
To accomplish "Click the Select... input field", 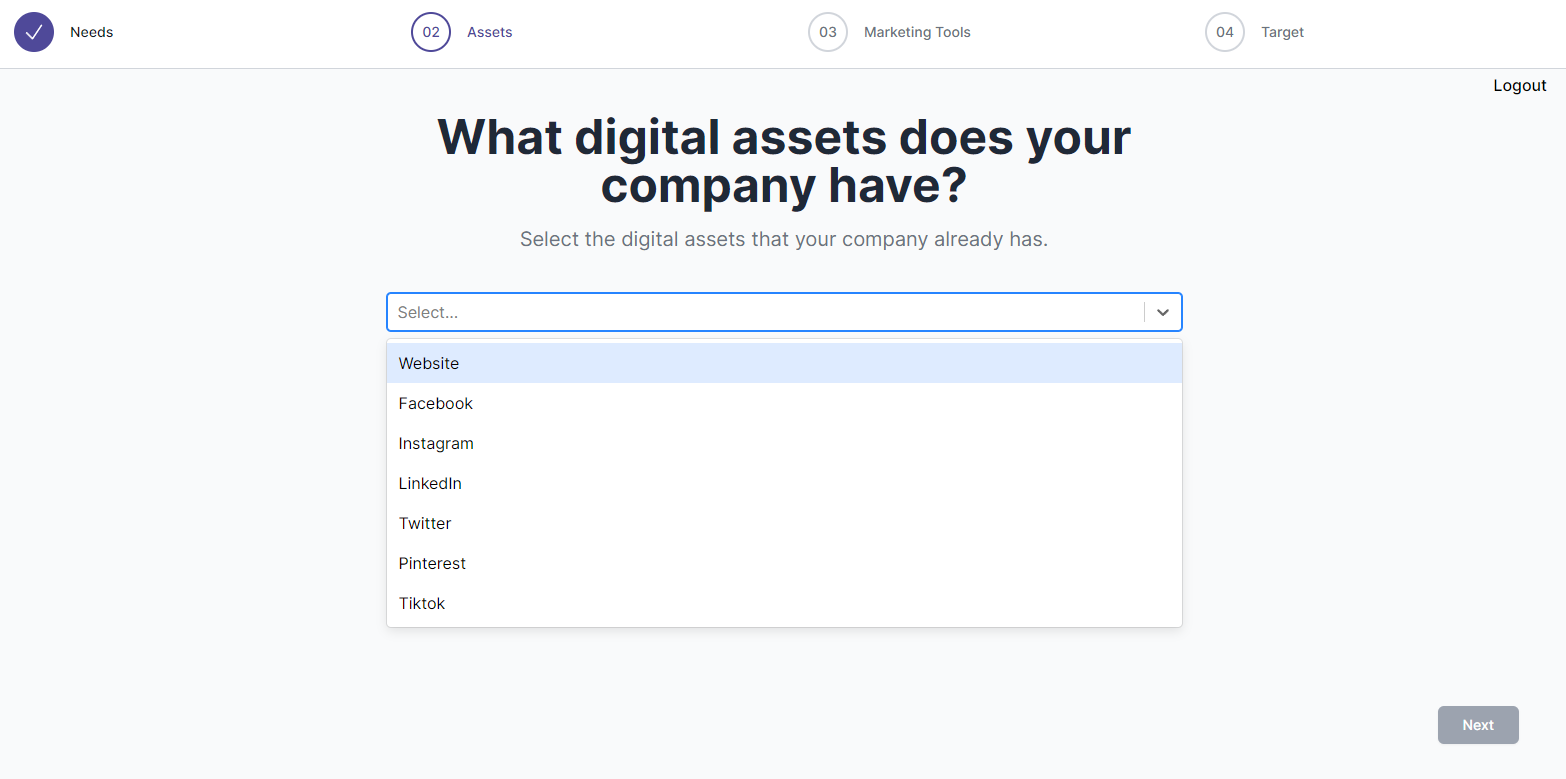I will pos(765,312).
